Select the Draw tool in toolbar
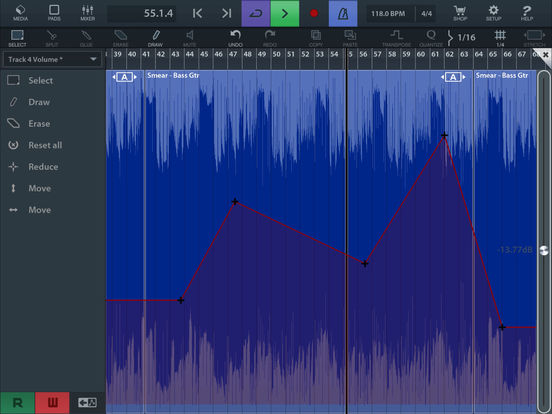This screenshot has width=552, height=414. coord(155,38)
